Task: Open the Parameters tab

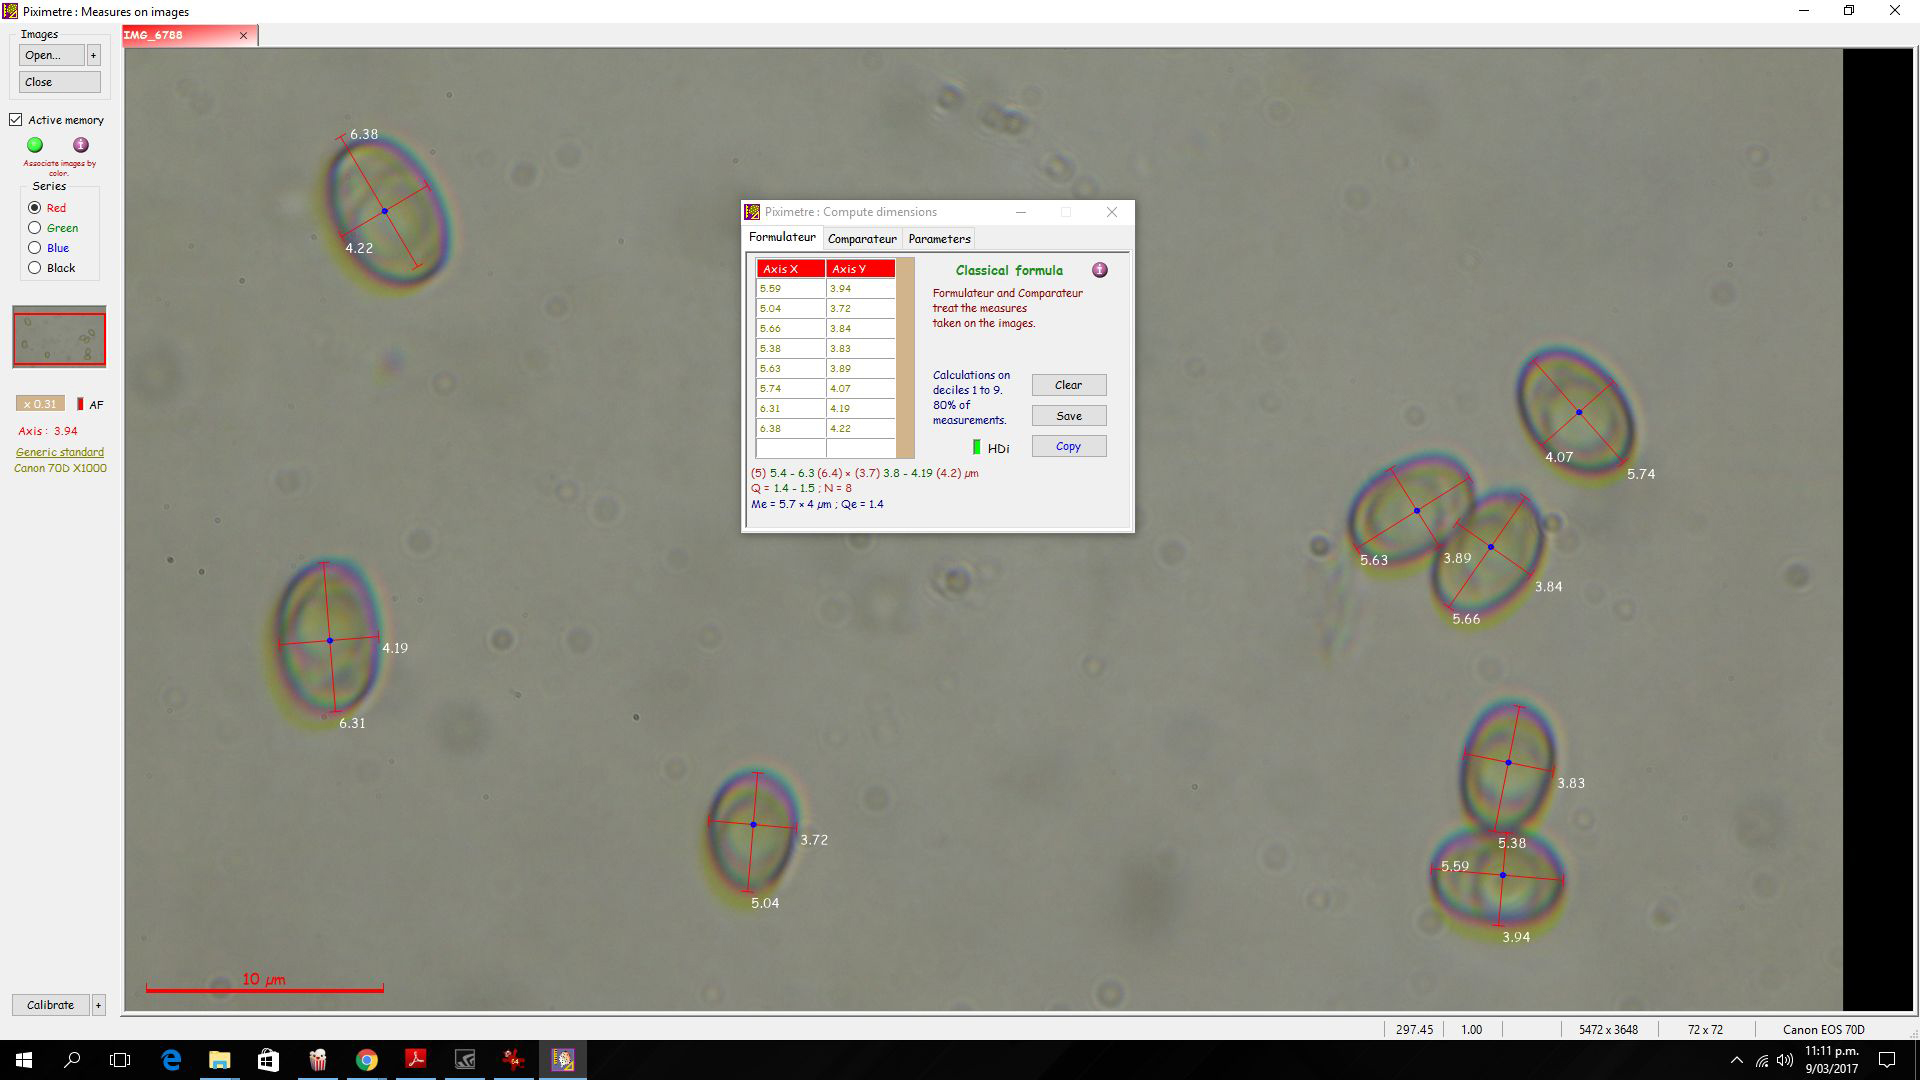Action: (x=939, y=239)
